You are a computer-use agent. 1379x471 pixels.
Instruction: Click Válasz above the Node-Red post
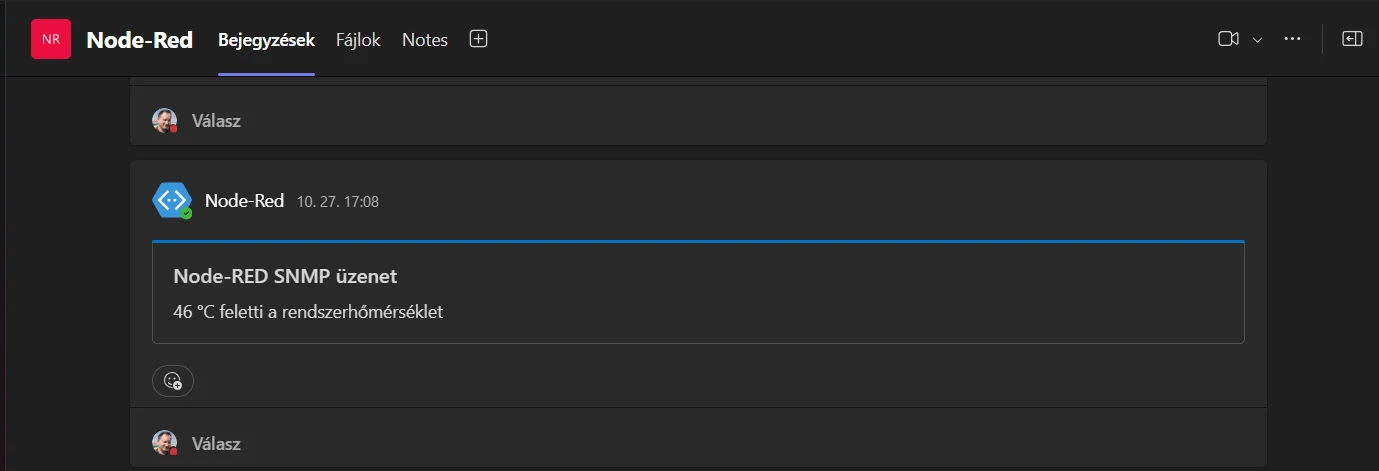pyautogui.click(x=216, y=121)
